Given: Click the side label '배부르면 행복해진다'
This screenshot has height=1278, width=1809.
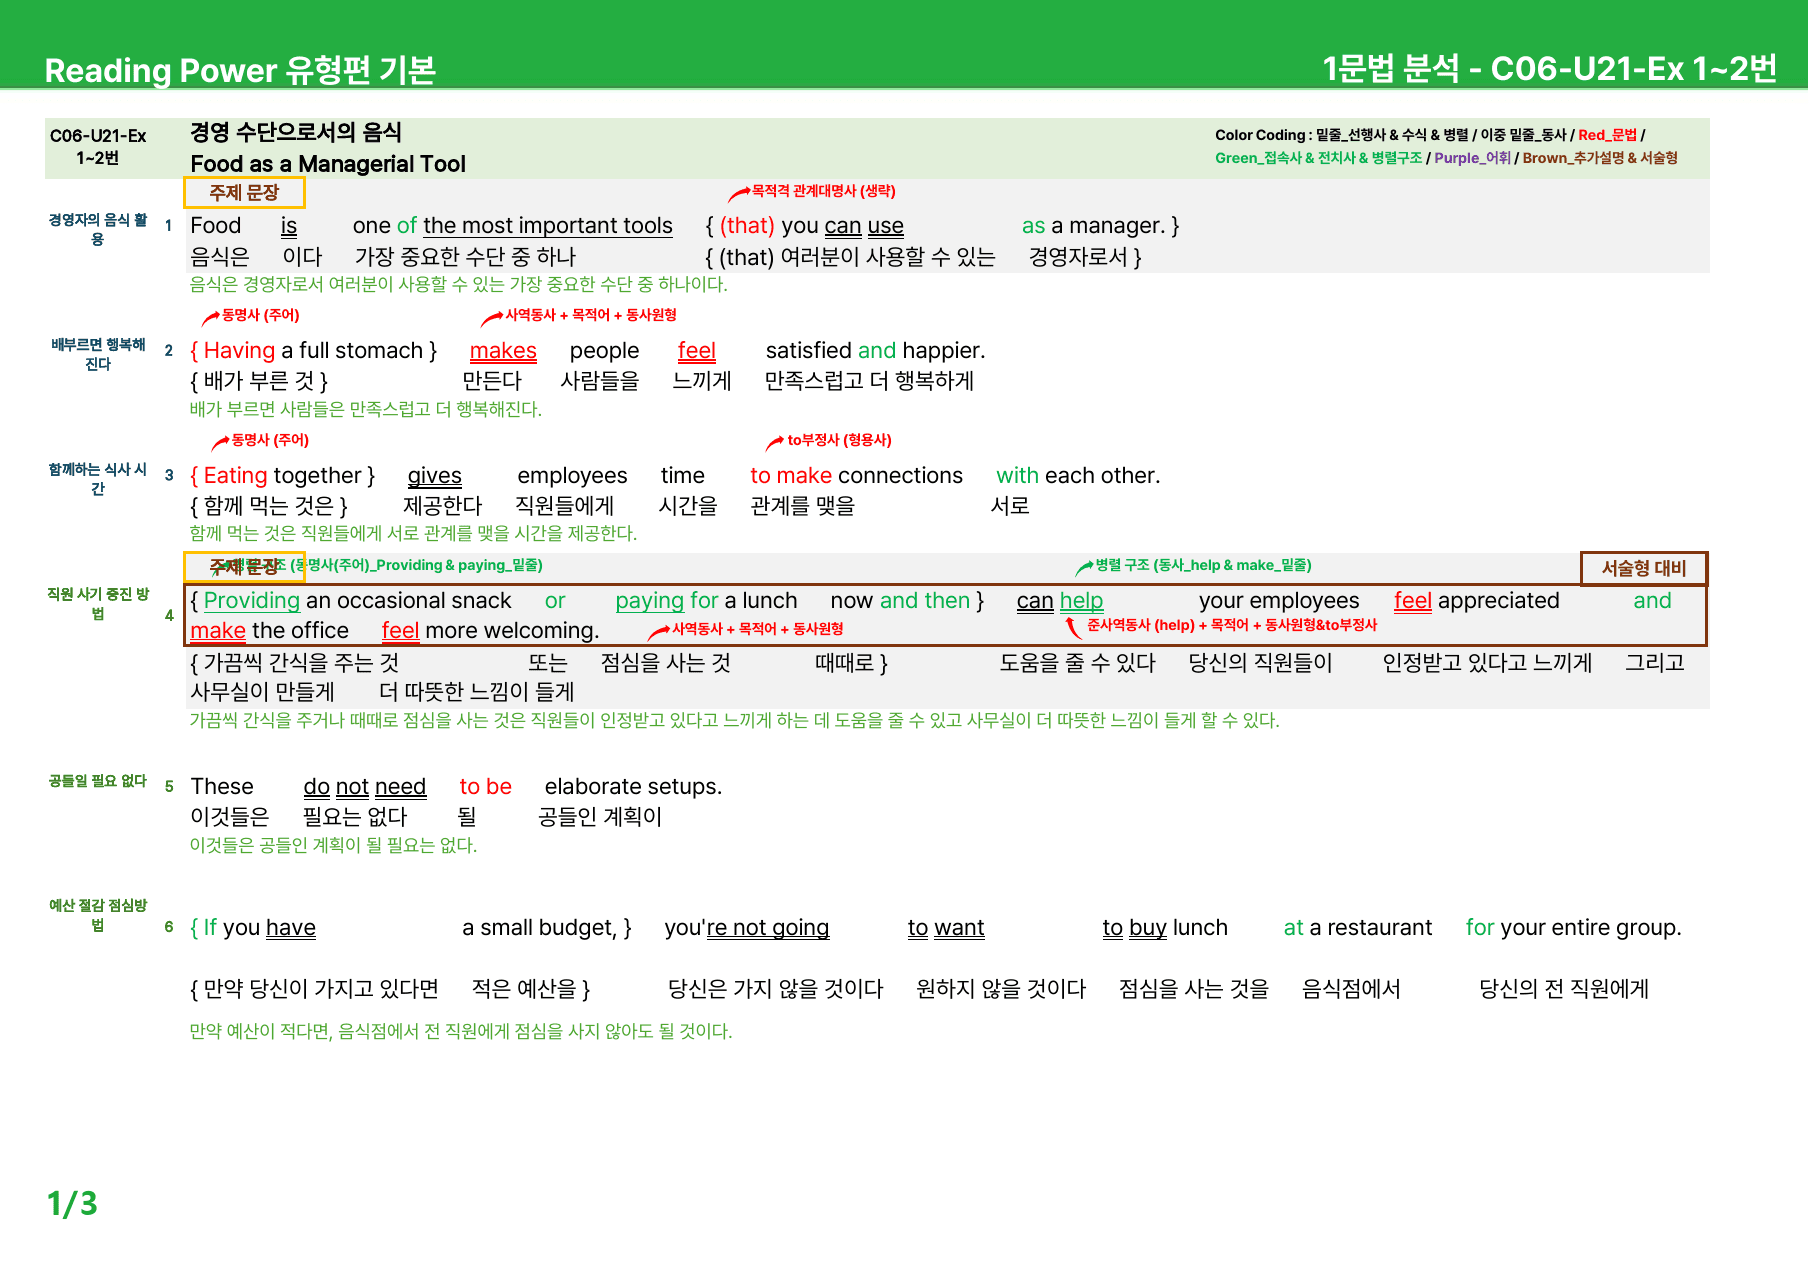Looking at the screenshot, I should tap(98, 354).
